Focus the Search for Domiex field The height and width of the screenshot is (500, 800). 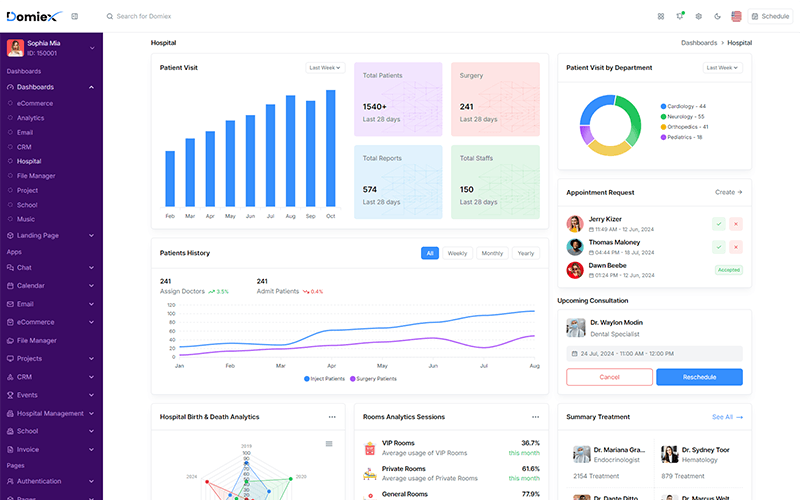[x=144, y=16]
